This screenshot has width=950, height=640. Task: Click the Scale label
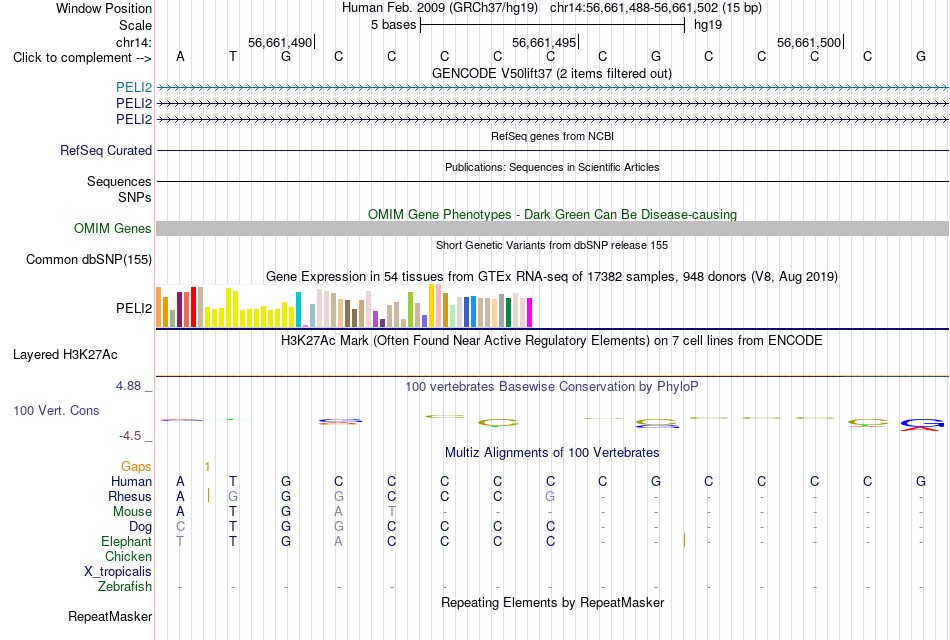point(136,25)
